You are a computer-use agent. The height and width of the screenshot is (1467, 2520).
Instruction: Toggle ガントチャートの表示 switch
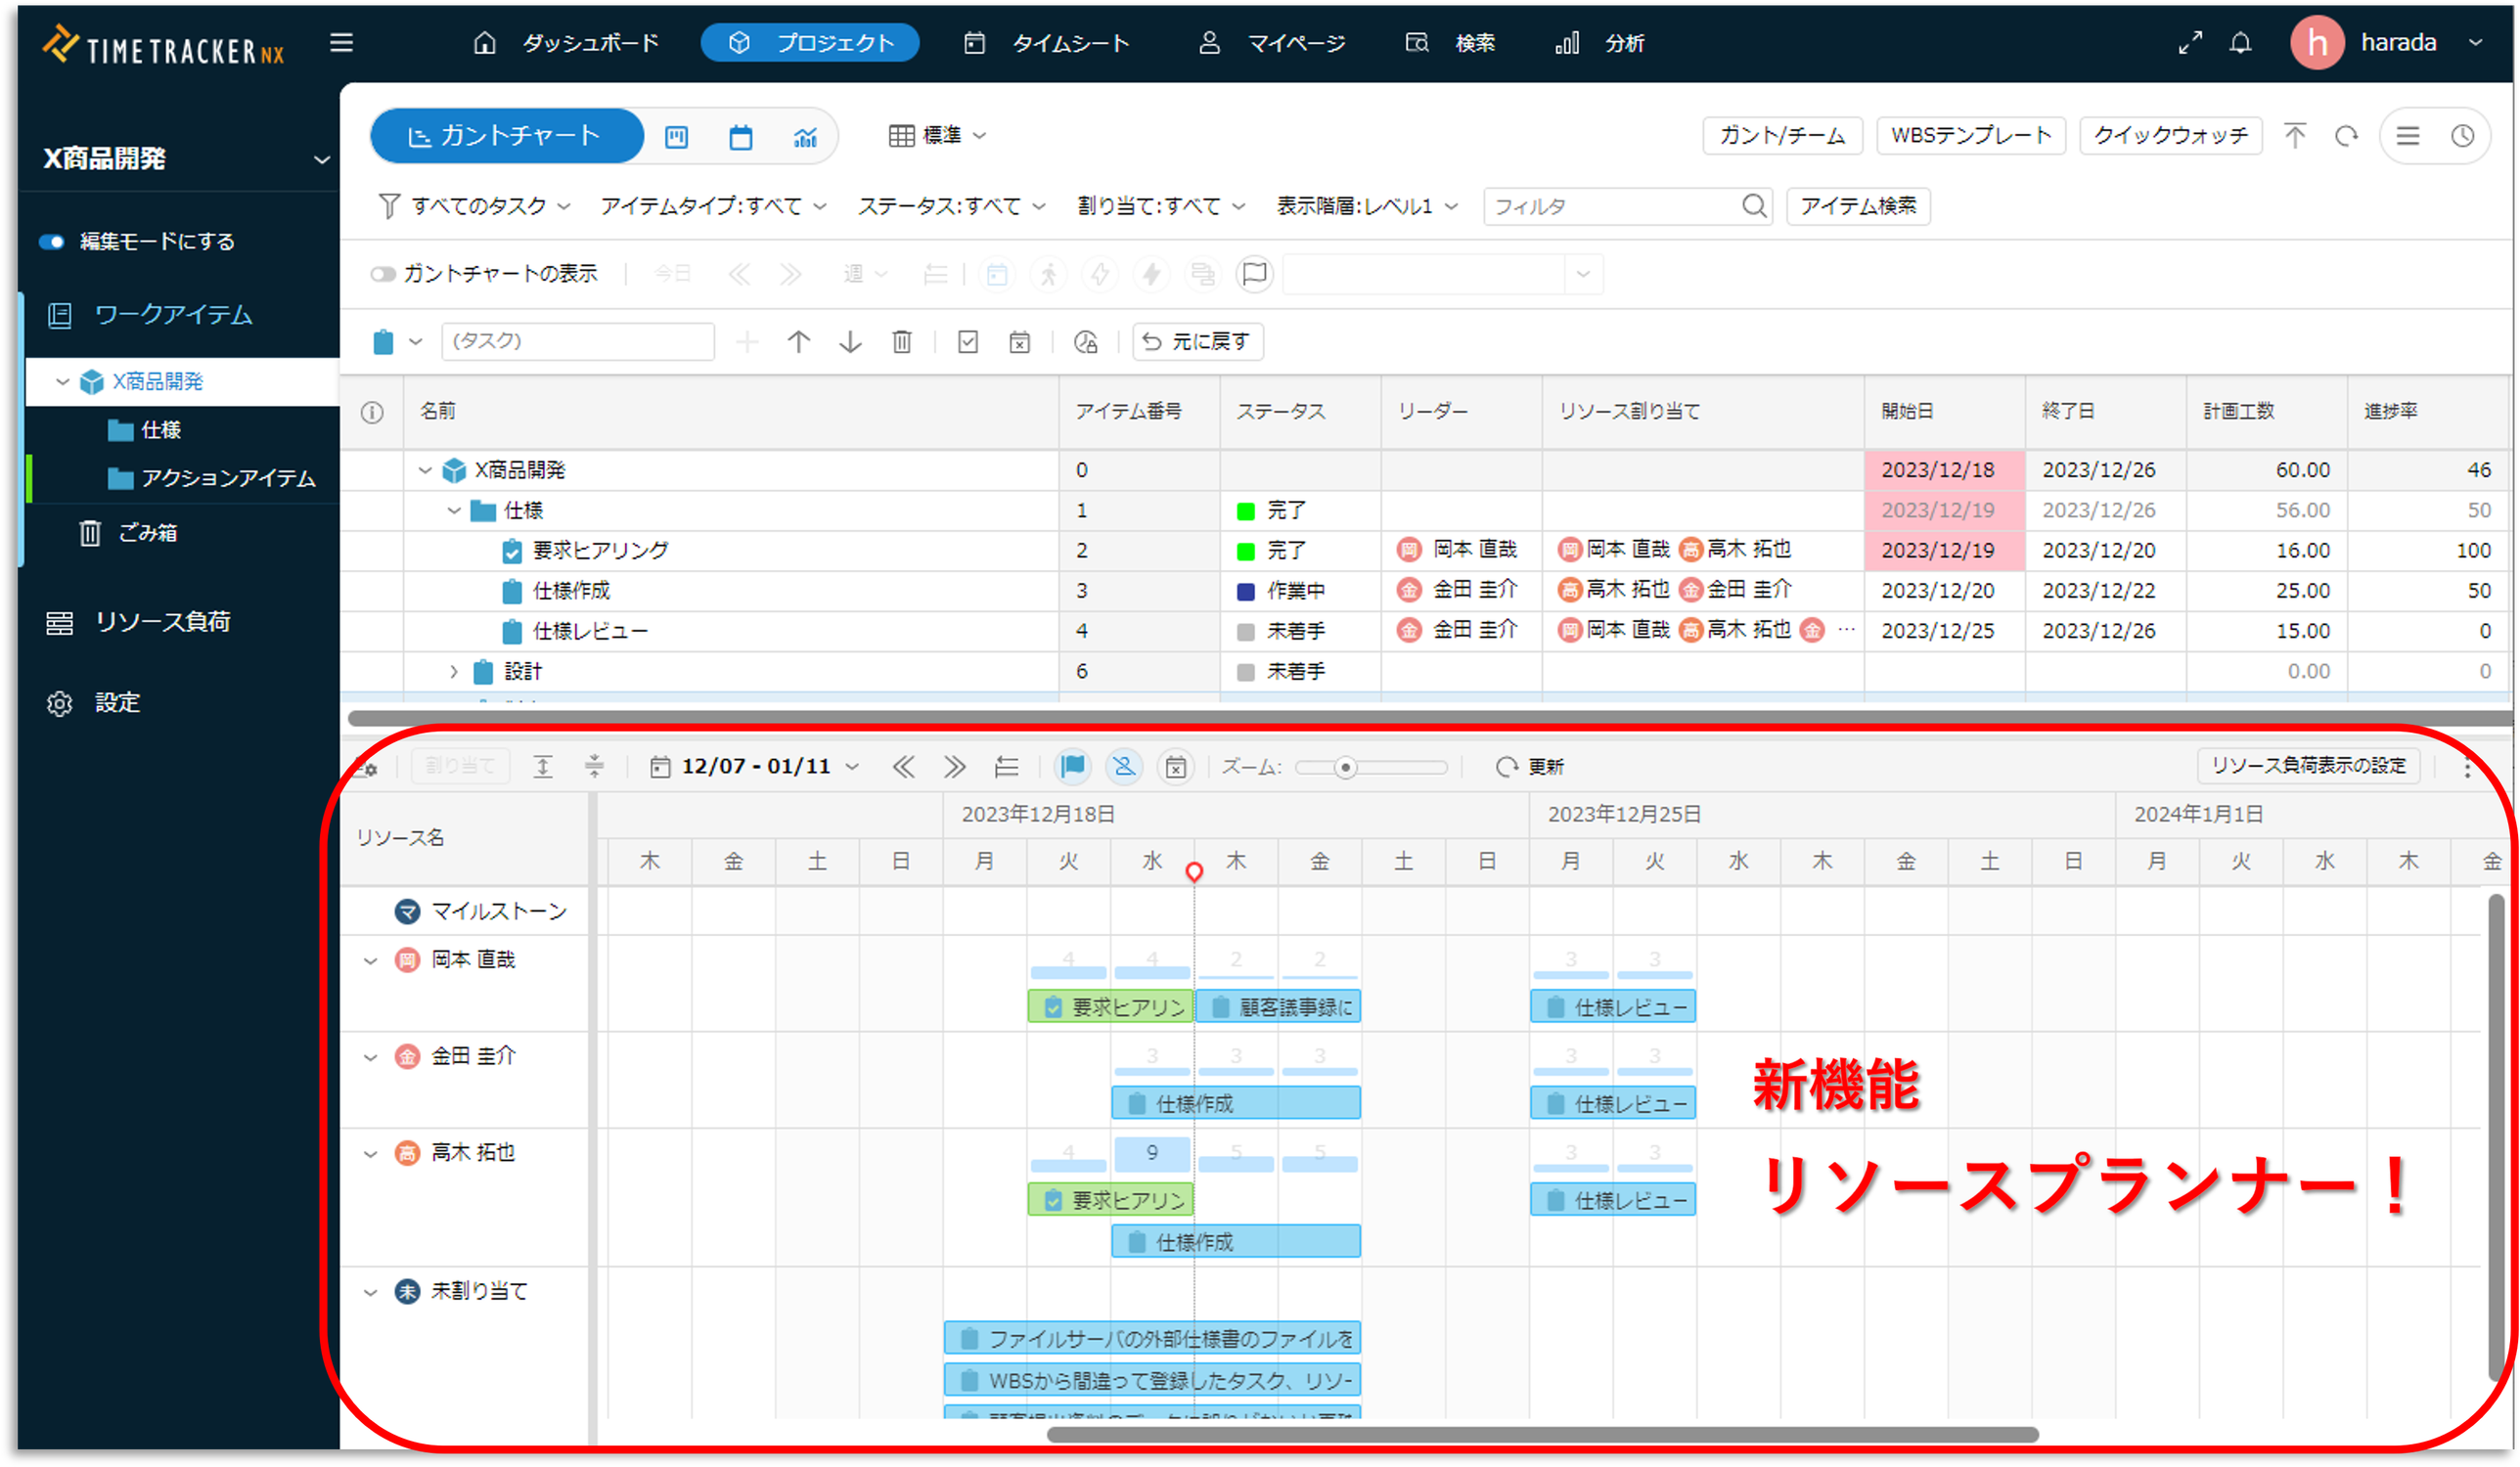coord(383,274)
